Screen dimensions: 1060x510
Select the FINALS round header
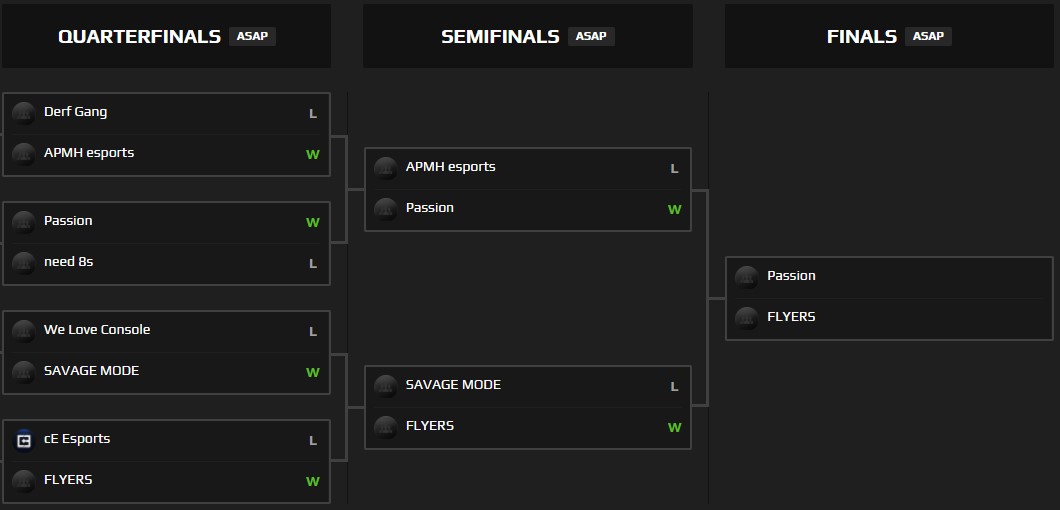(861, 36)
